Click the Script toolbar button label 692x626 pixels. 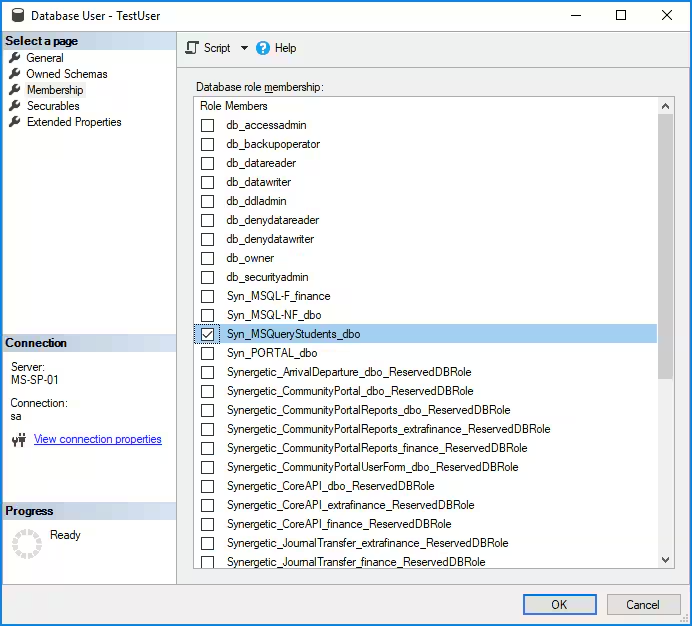[x=217, y=48]
